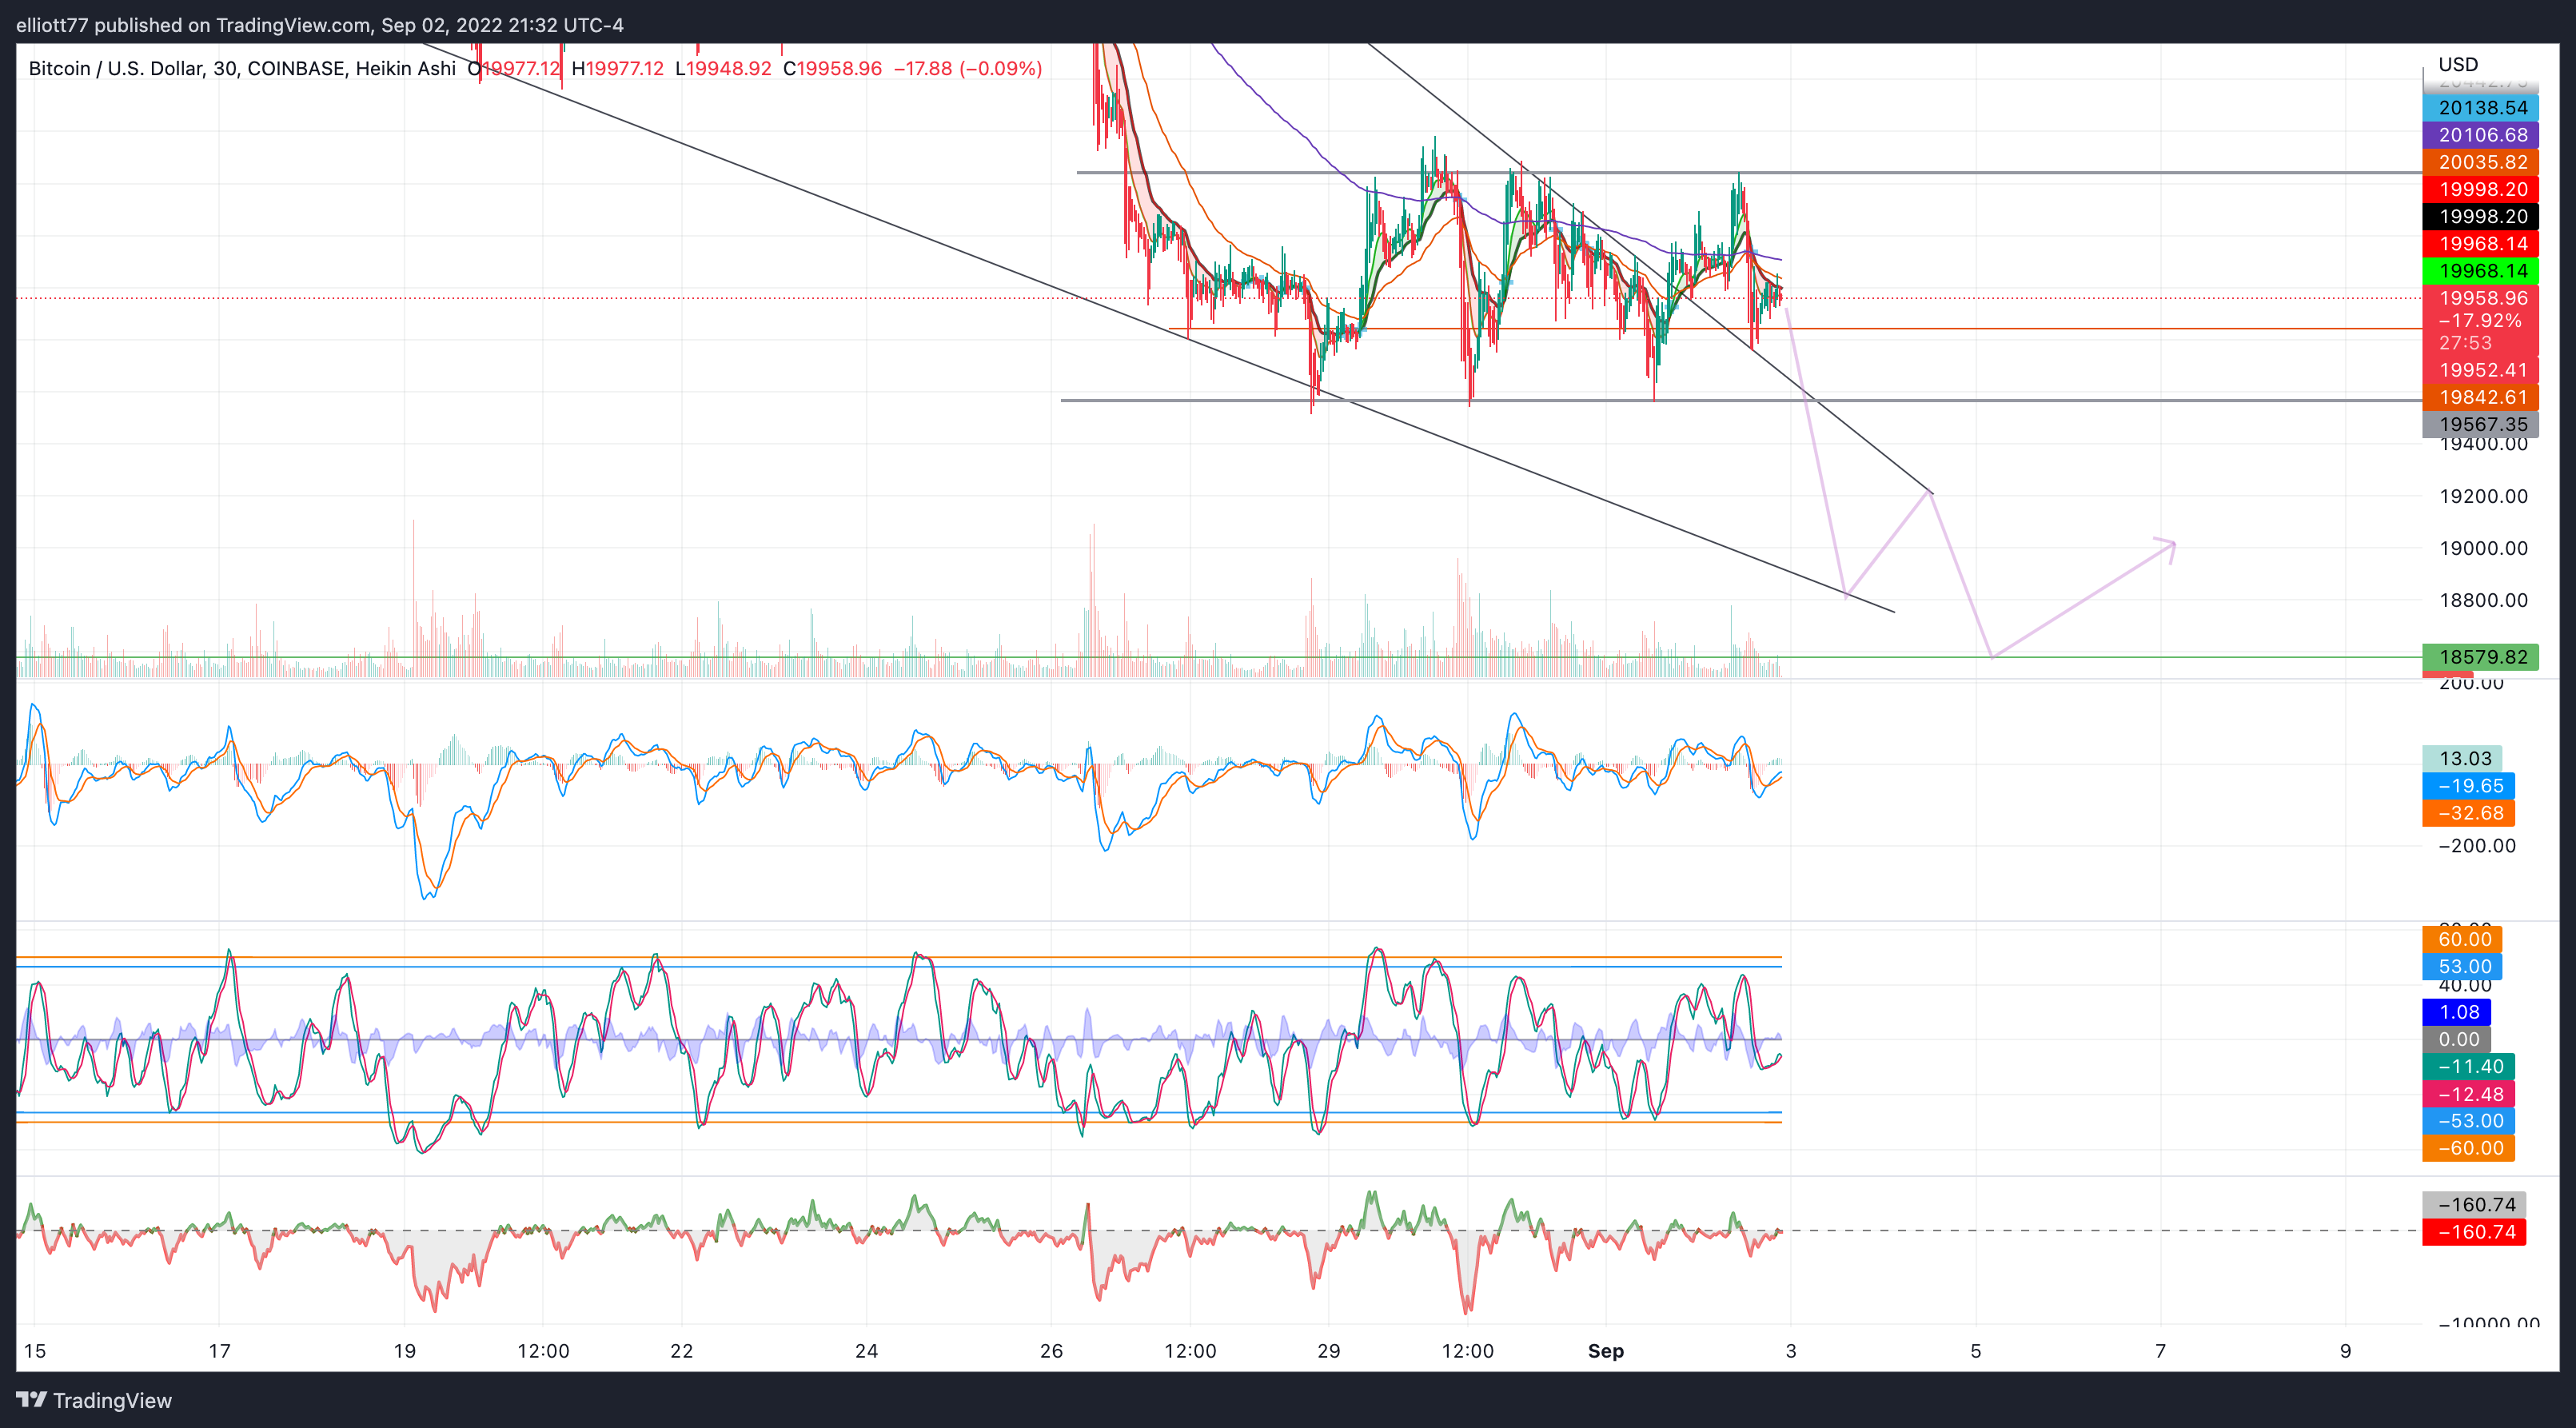
Task: Click the gray 0.00 oscillator label
Action: coord(2456,1039)
